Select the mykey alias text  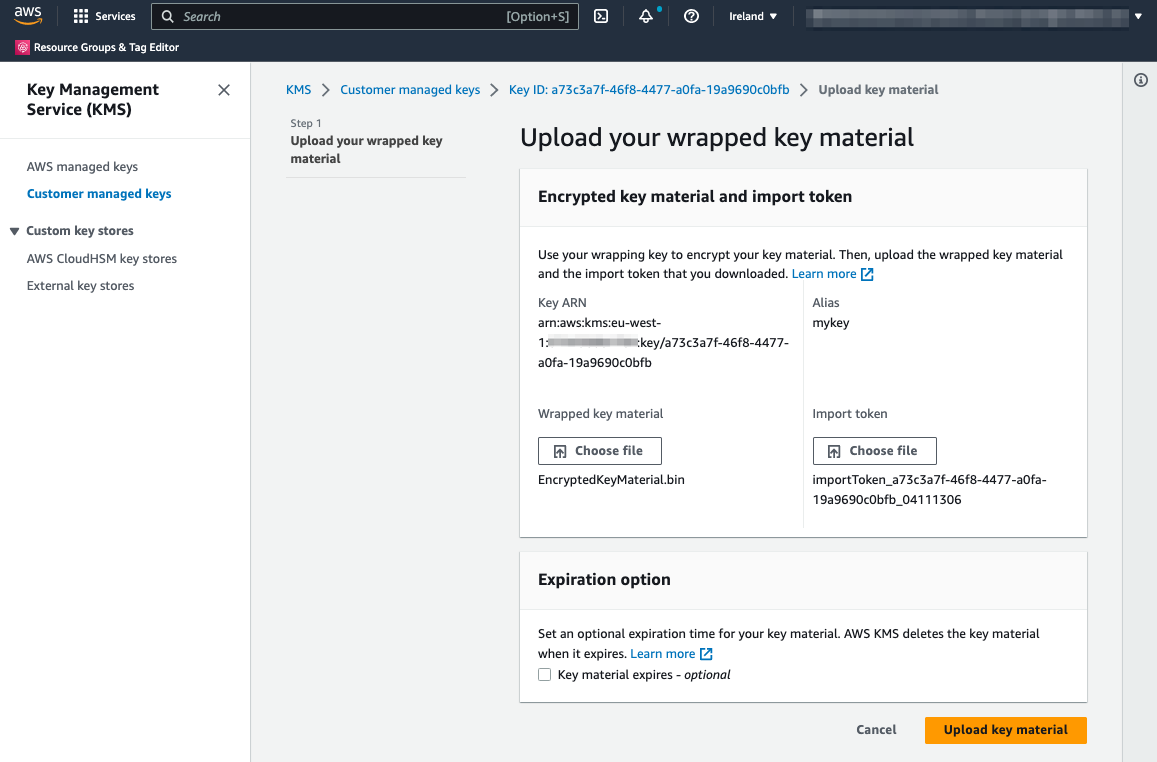[x=831, y=322]
